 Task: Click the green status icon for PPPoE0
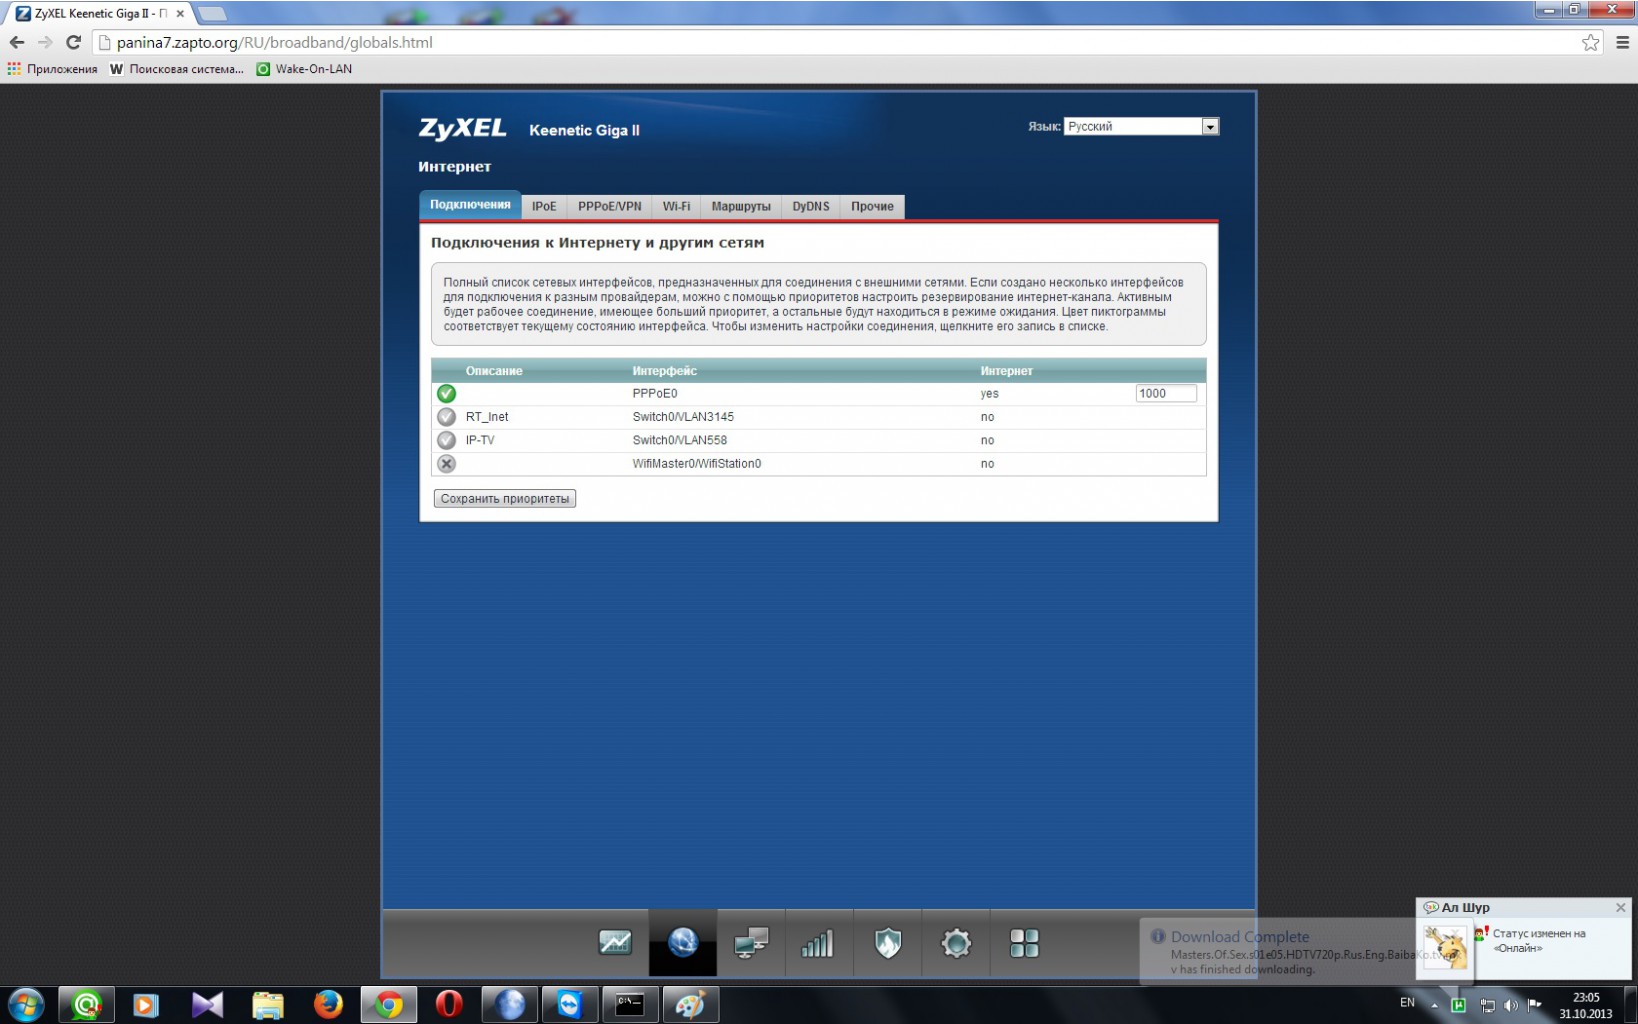[447, 394]
